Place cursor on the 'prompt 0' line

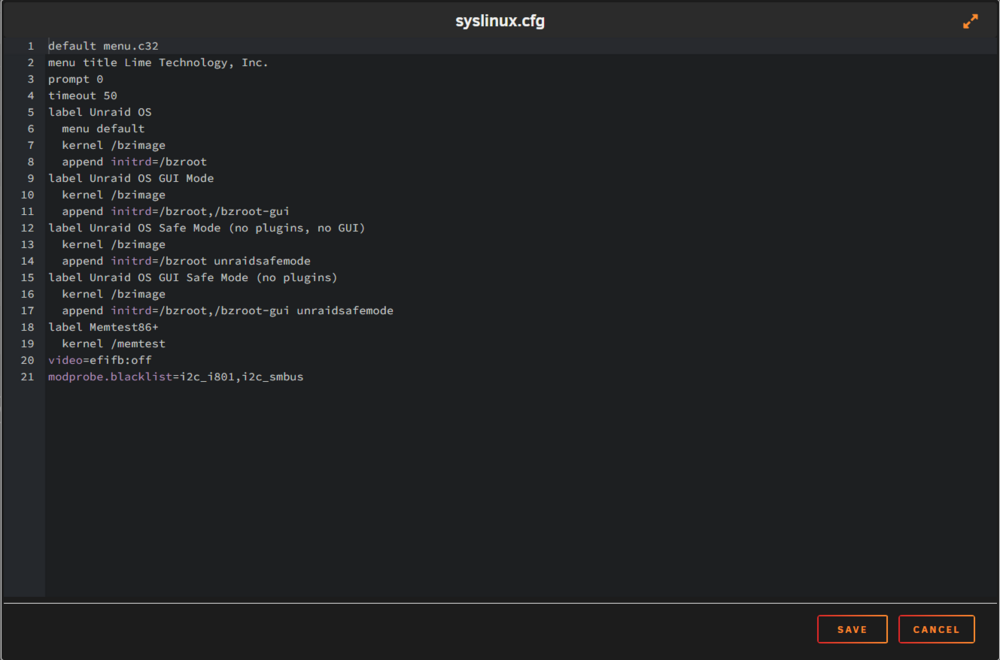click(x=75, y=79)
